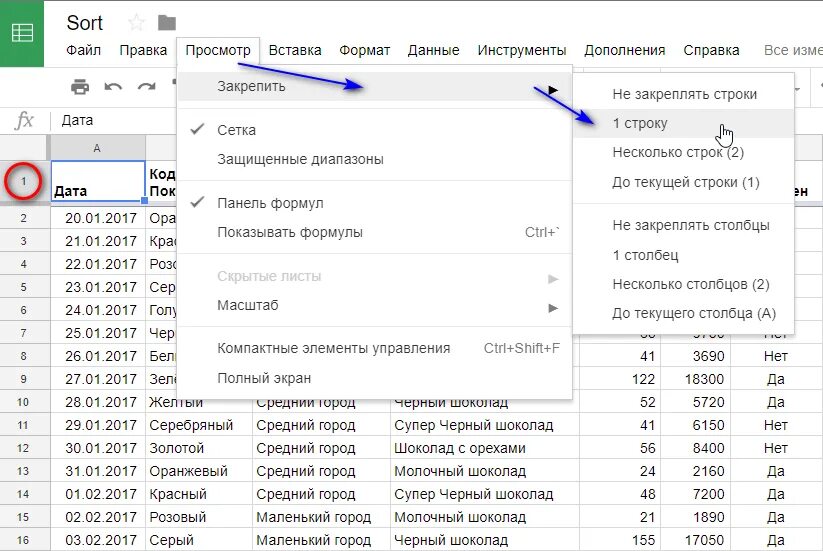This screenshot has width=823, height=551.
Task: Click Компактные элементы управления entry
Action: (x=375, y=348)
